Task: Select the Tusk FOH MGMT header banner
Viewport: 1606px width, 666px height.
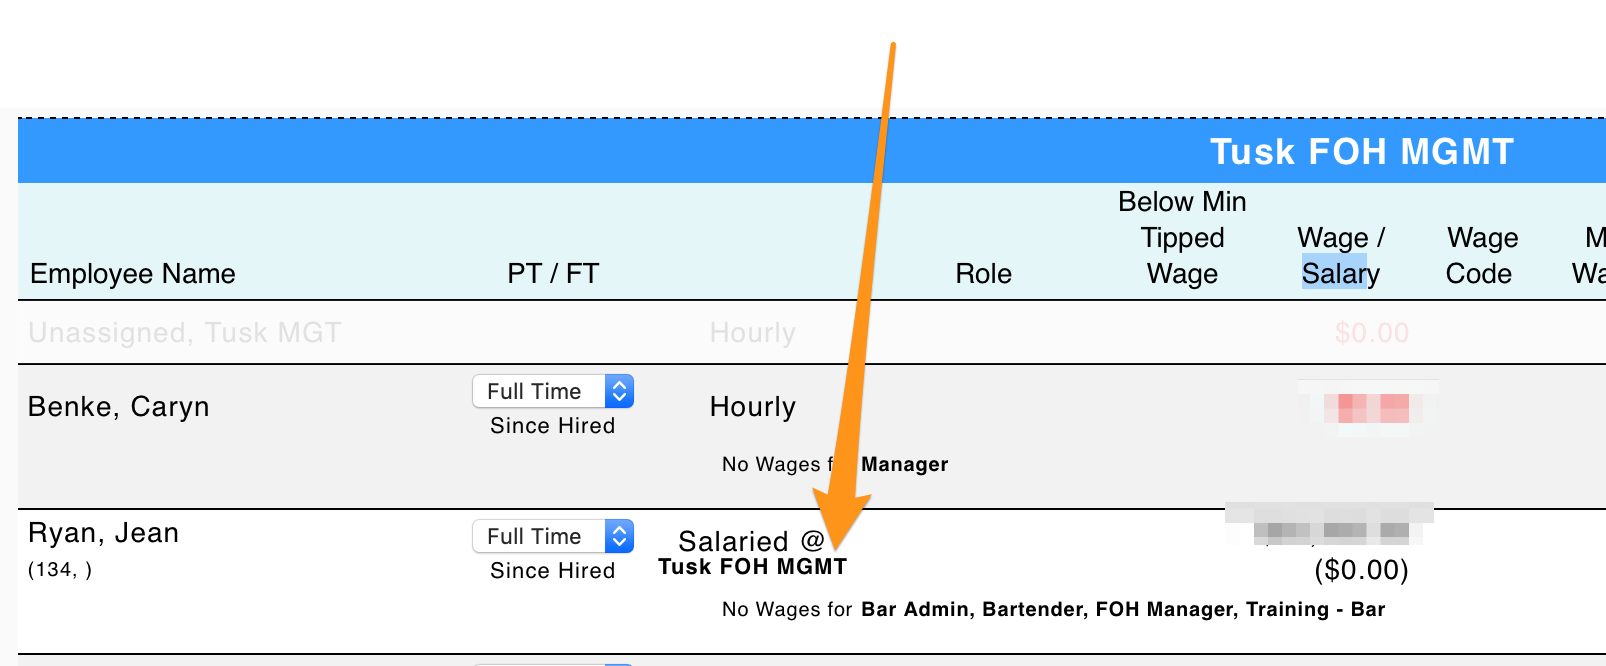Action: 812,151
